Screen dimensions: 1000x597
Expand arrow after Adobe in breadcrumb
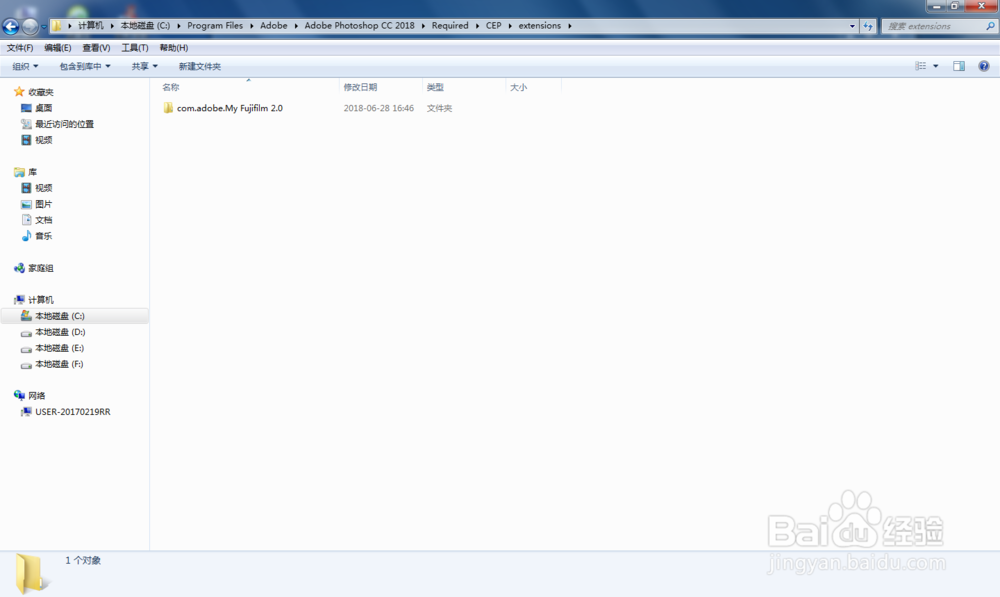[x=296, y=26]
